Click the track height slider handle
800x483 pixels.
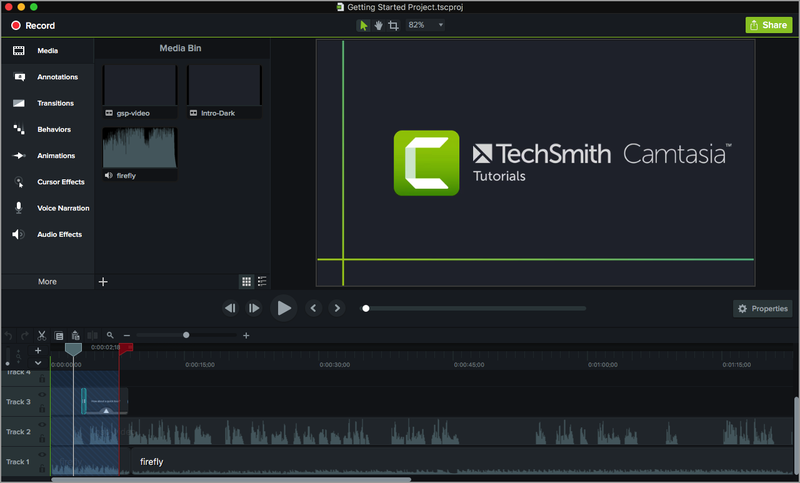[x=7, y=364]
